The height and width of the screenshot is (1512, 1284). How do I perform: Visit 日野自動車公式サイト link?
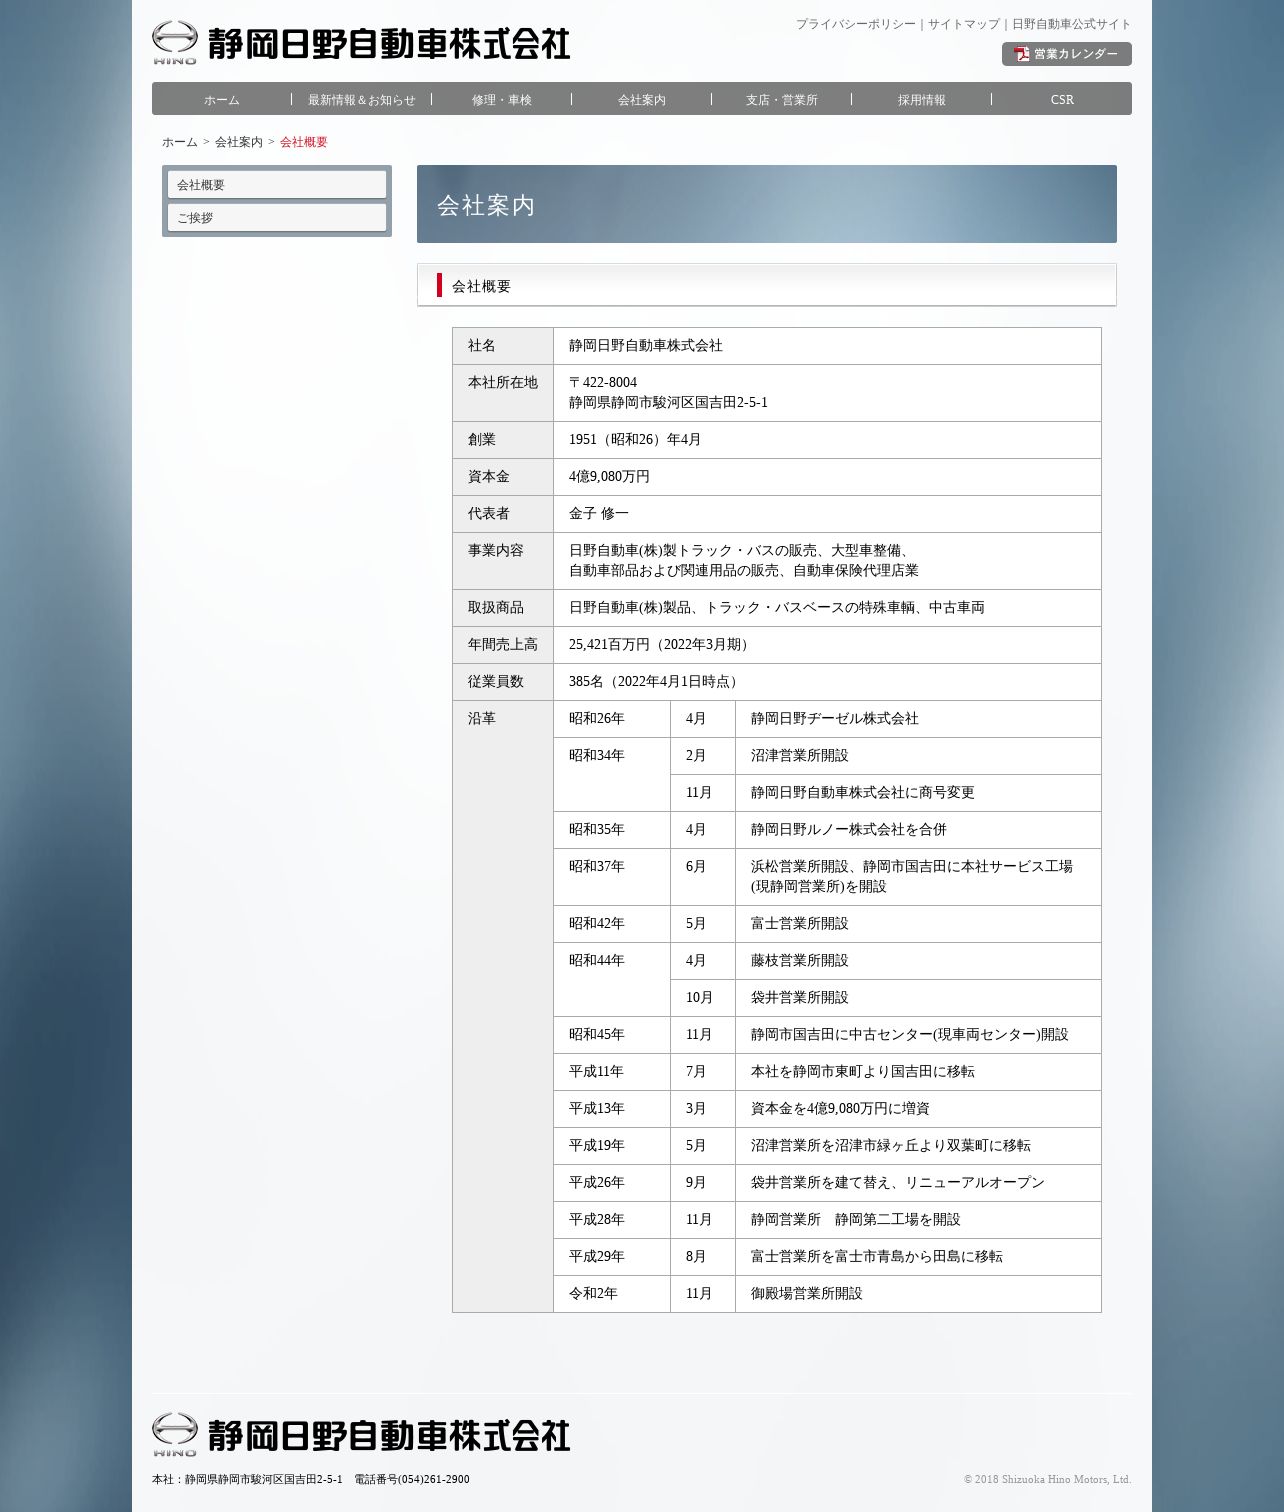pyautogui.click(x=1071, y=24)
